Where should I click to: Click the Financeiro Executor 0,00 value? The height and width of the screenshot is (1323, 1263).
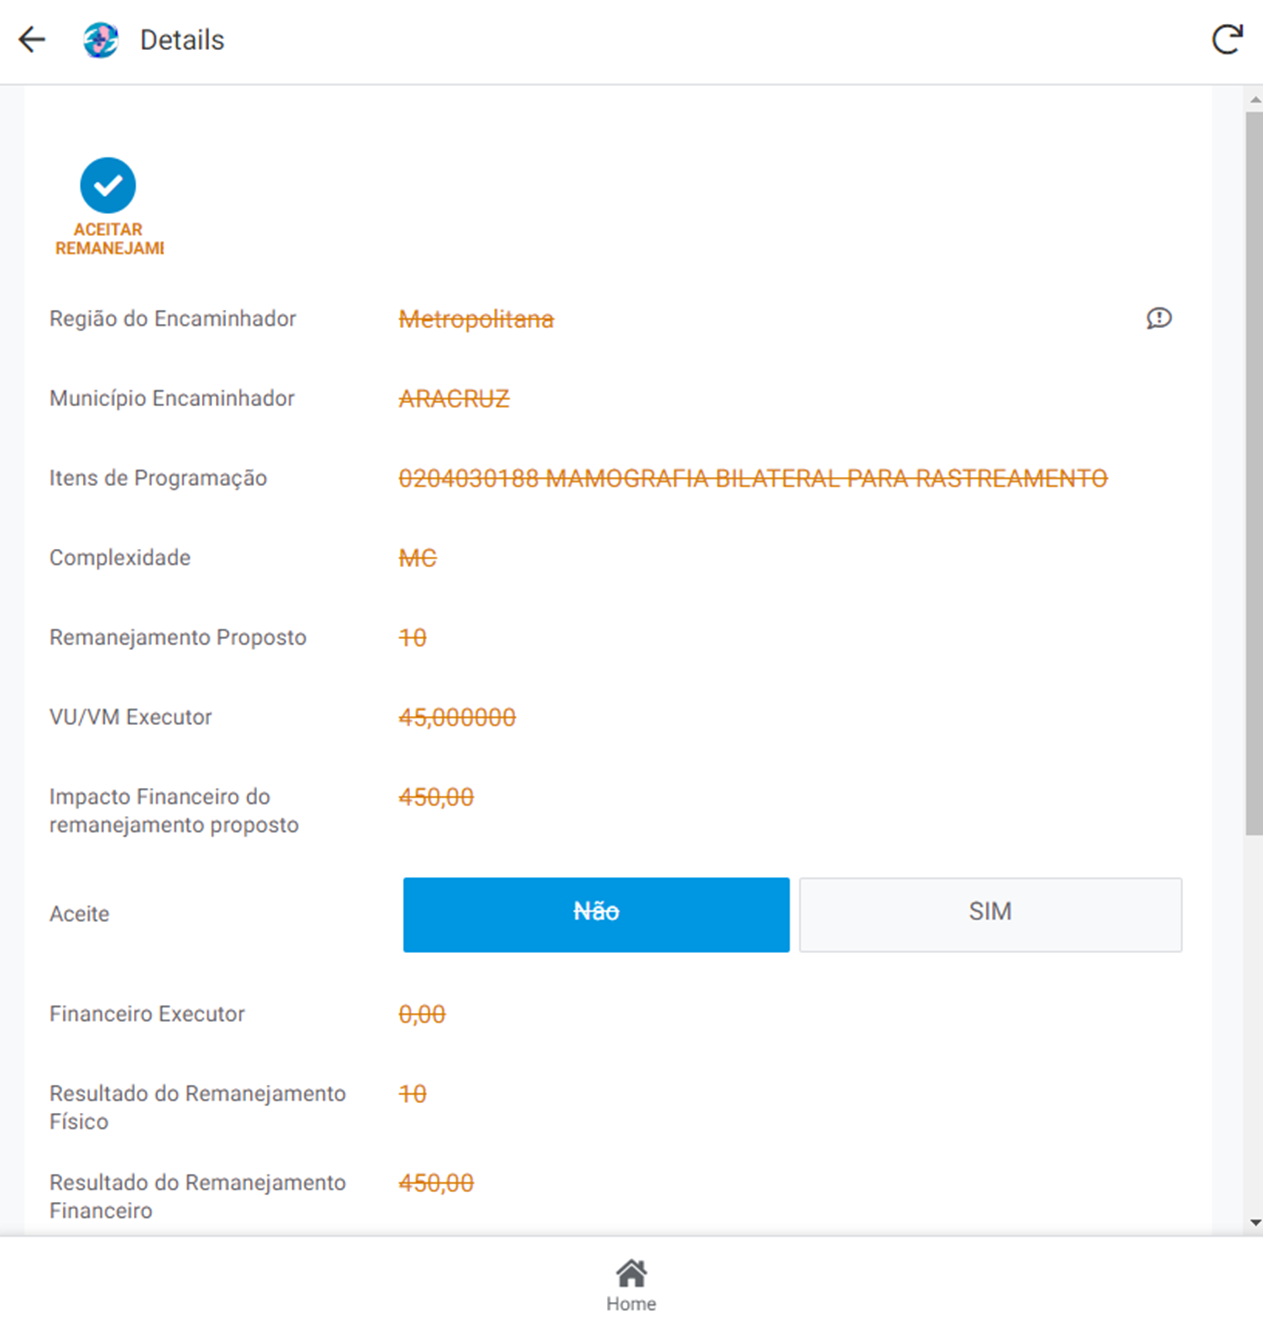pos(422,1014)
